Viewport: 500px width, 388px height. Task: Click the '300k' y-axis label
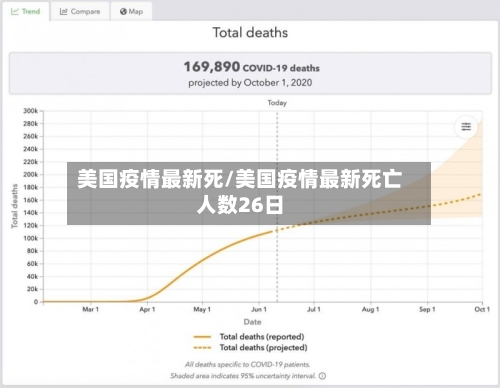[31, 111]
